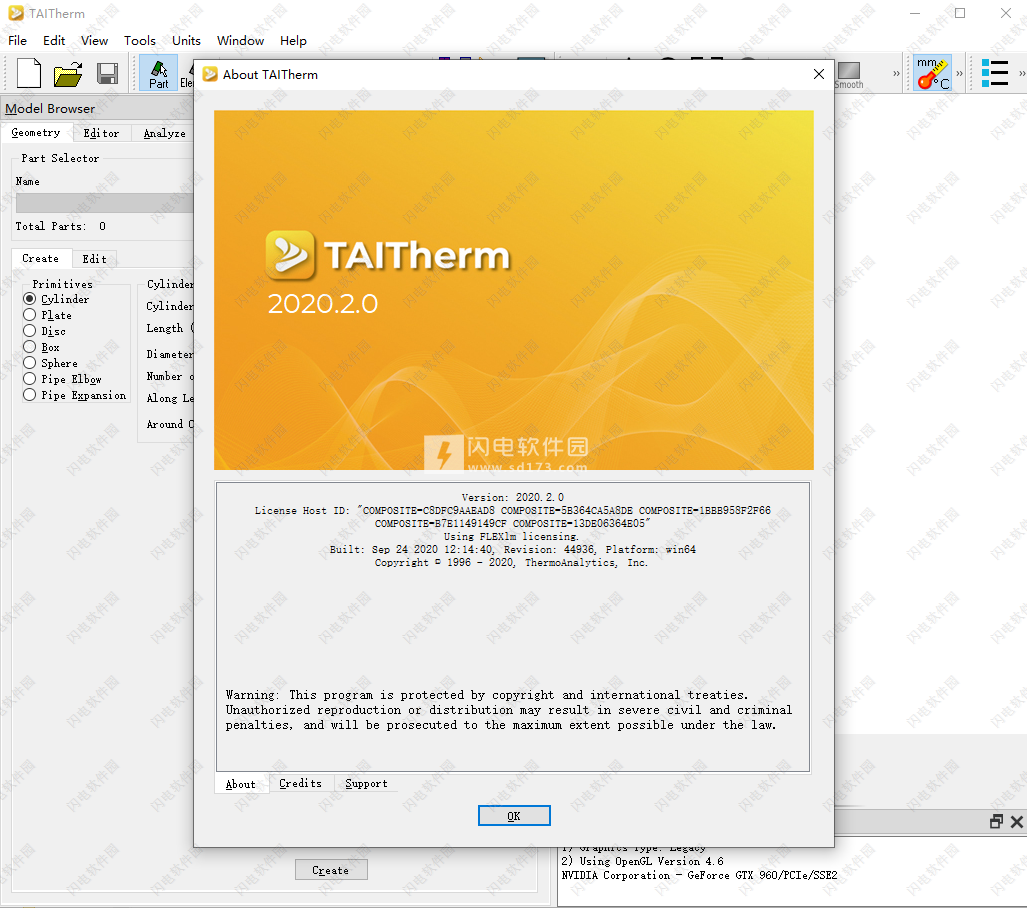
Task: Click the 'Version: 2020.2.0' text line
Action: point(513,497)
